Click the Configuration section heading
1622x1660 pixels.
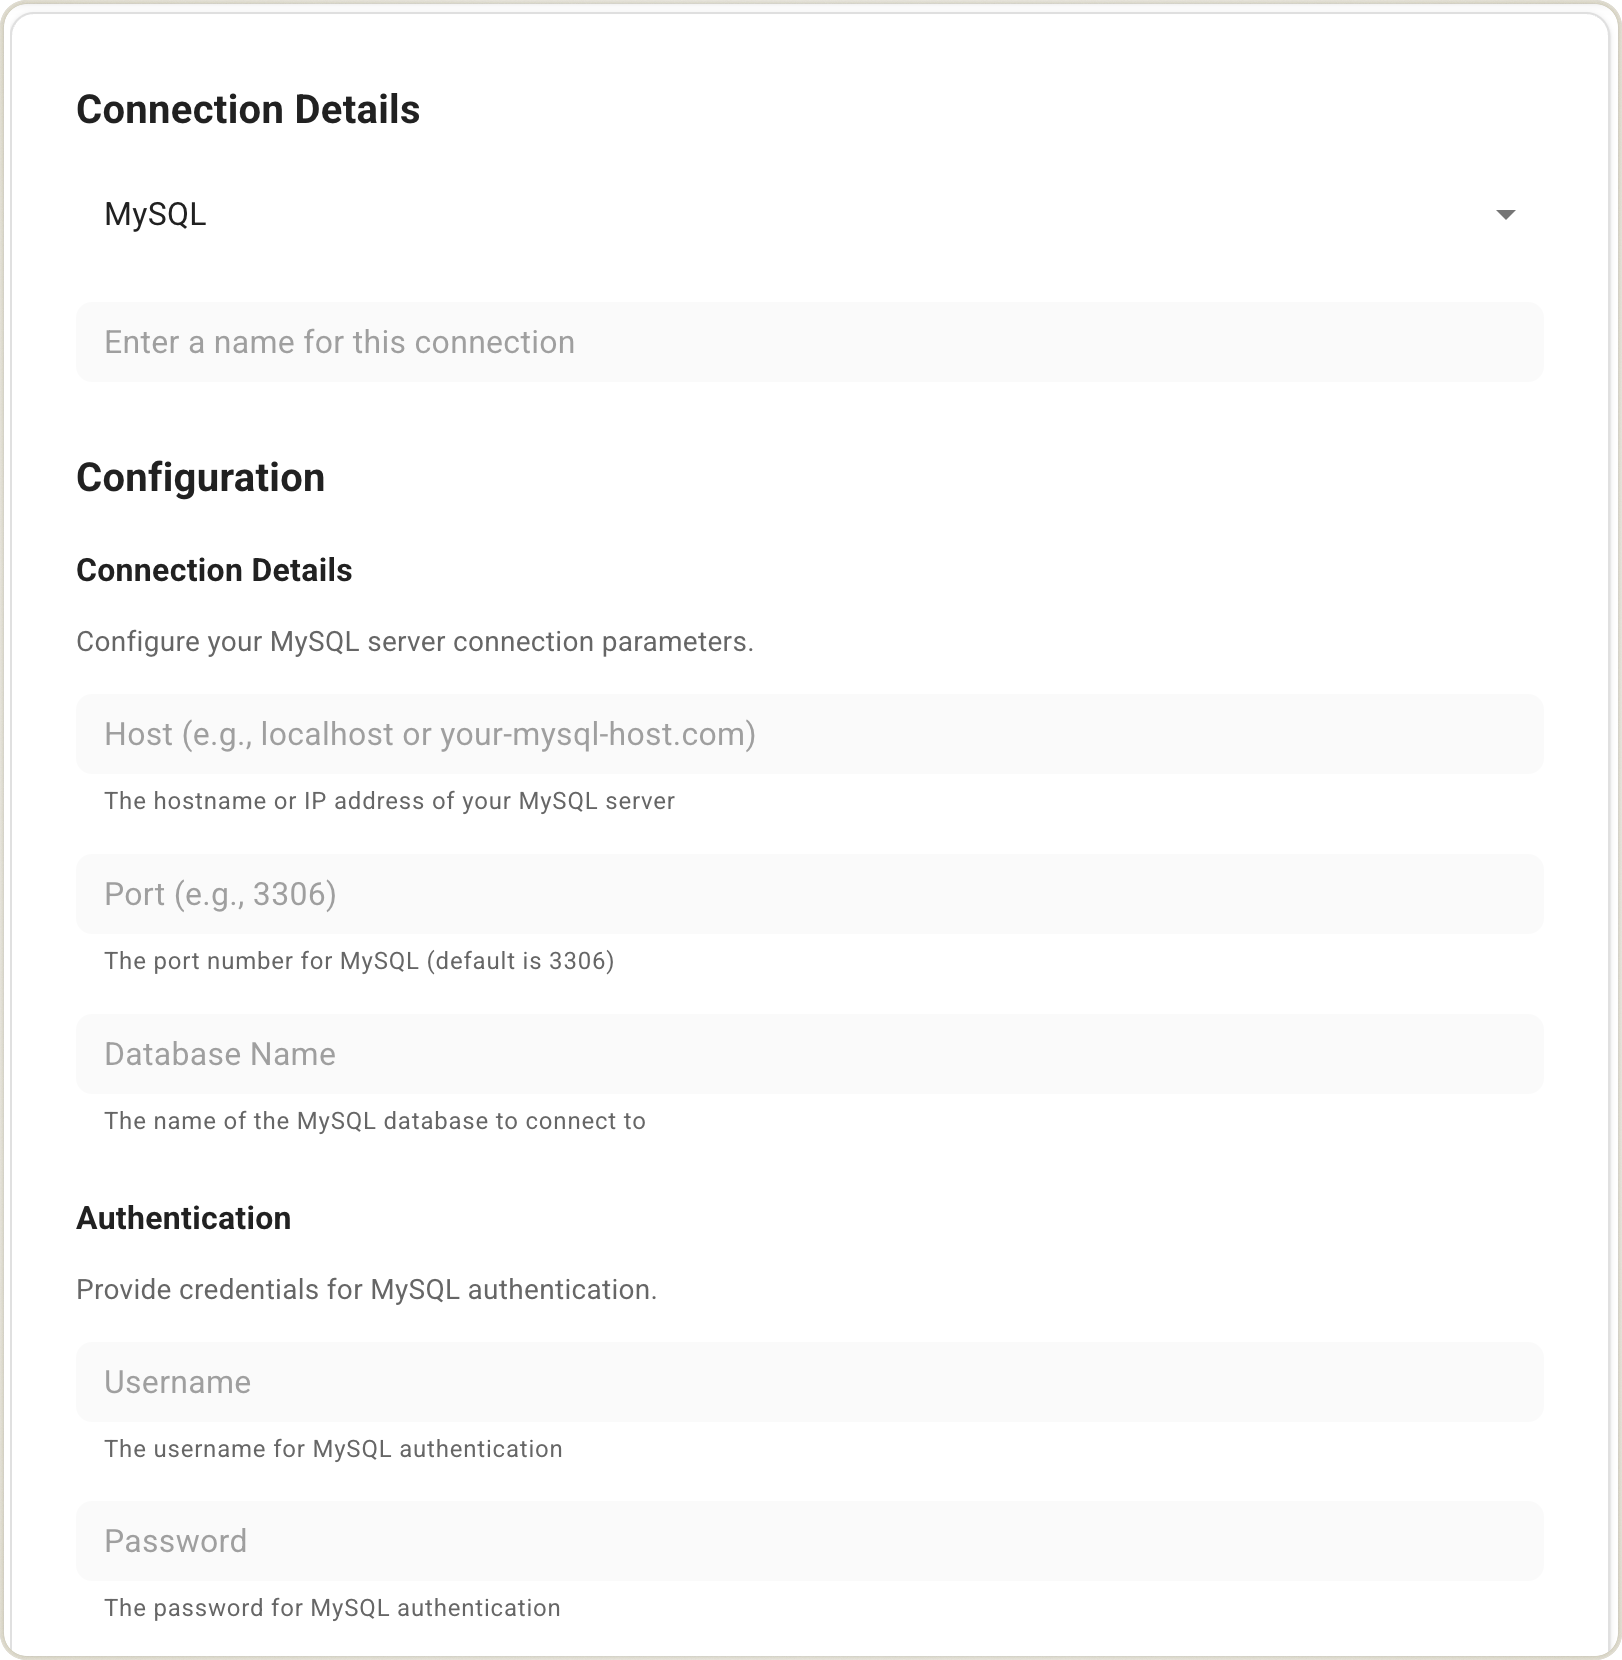coord(200,477)
